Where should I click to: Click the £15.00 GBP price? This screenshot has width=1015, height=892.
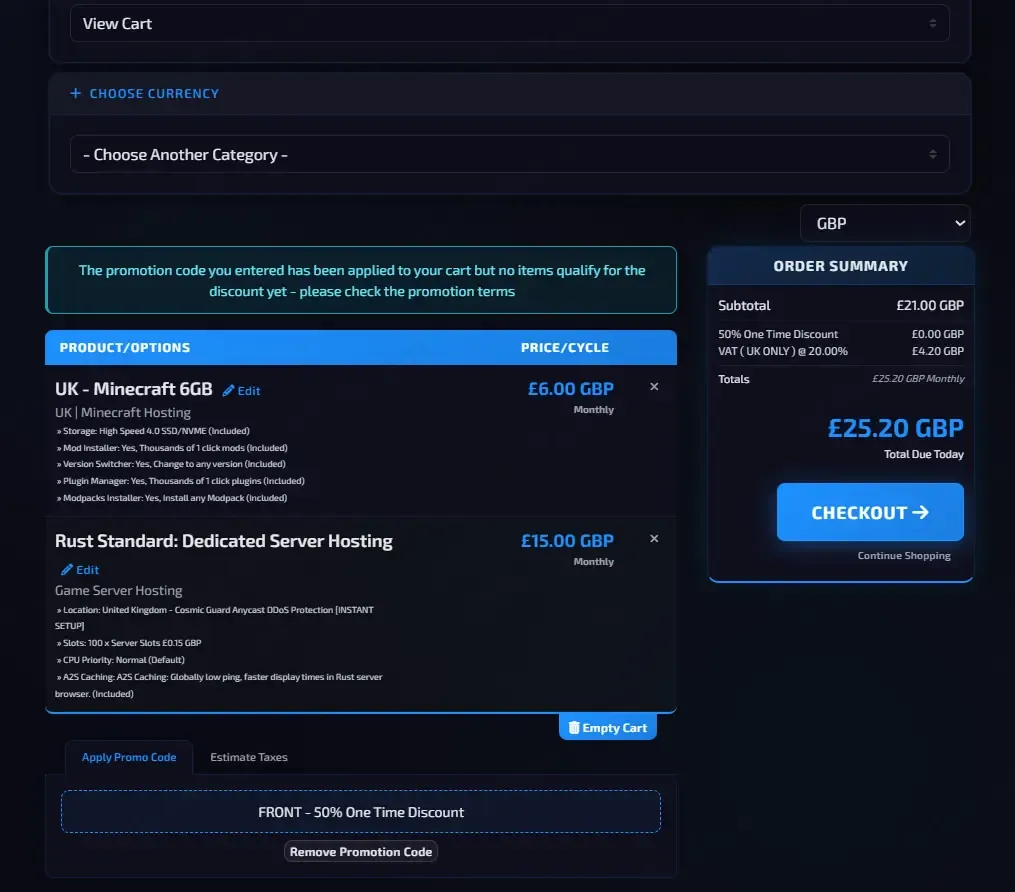[567, 541]
